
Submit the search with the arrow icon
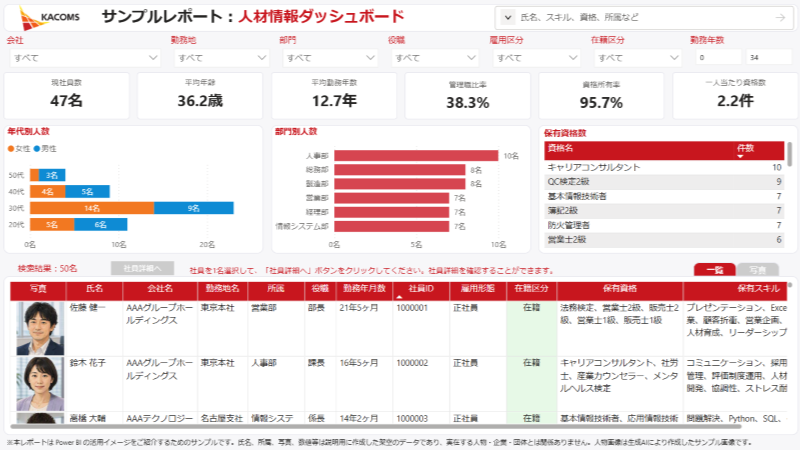click(780, 17)
